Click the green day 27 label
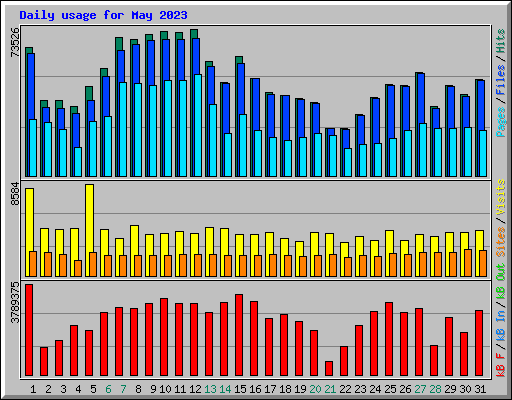The width and height of the screenshot is (512, 400). pos(420,389)
